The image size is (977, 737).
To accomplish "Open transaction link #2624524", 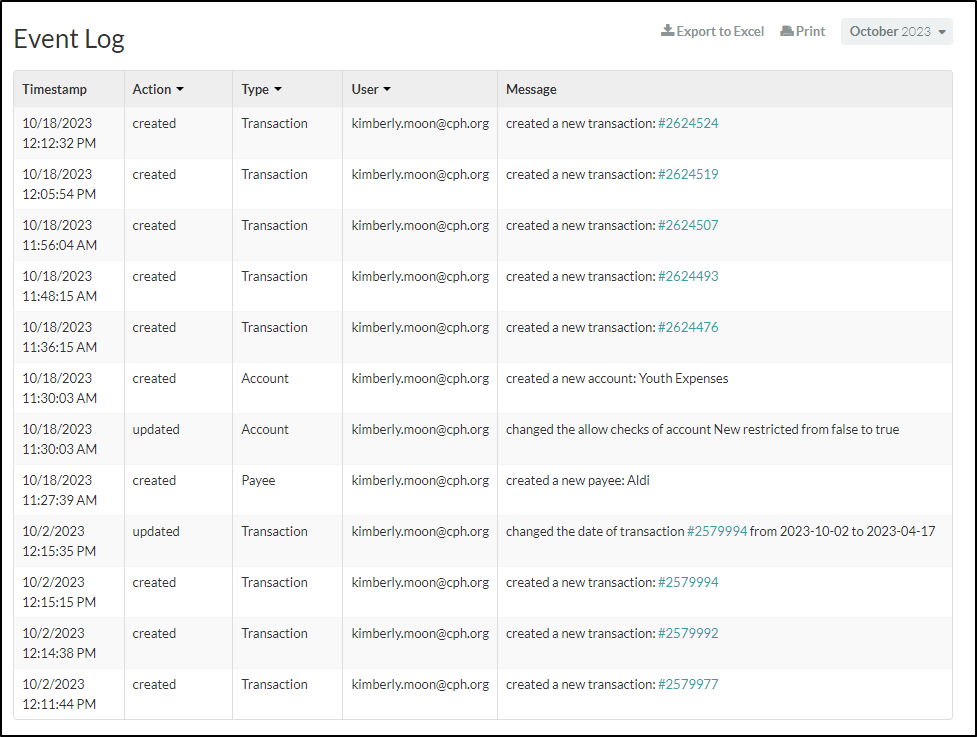I will click(688, 123).
